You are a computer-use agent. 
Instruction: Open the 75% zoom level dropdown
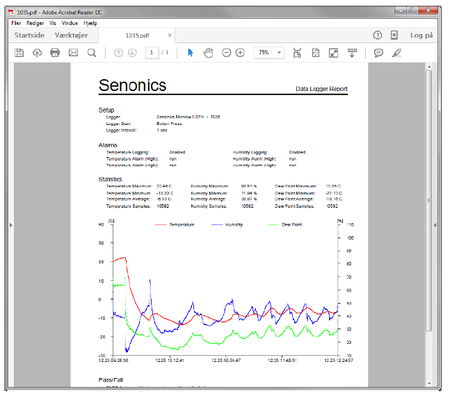(x=269, y=52)
